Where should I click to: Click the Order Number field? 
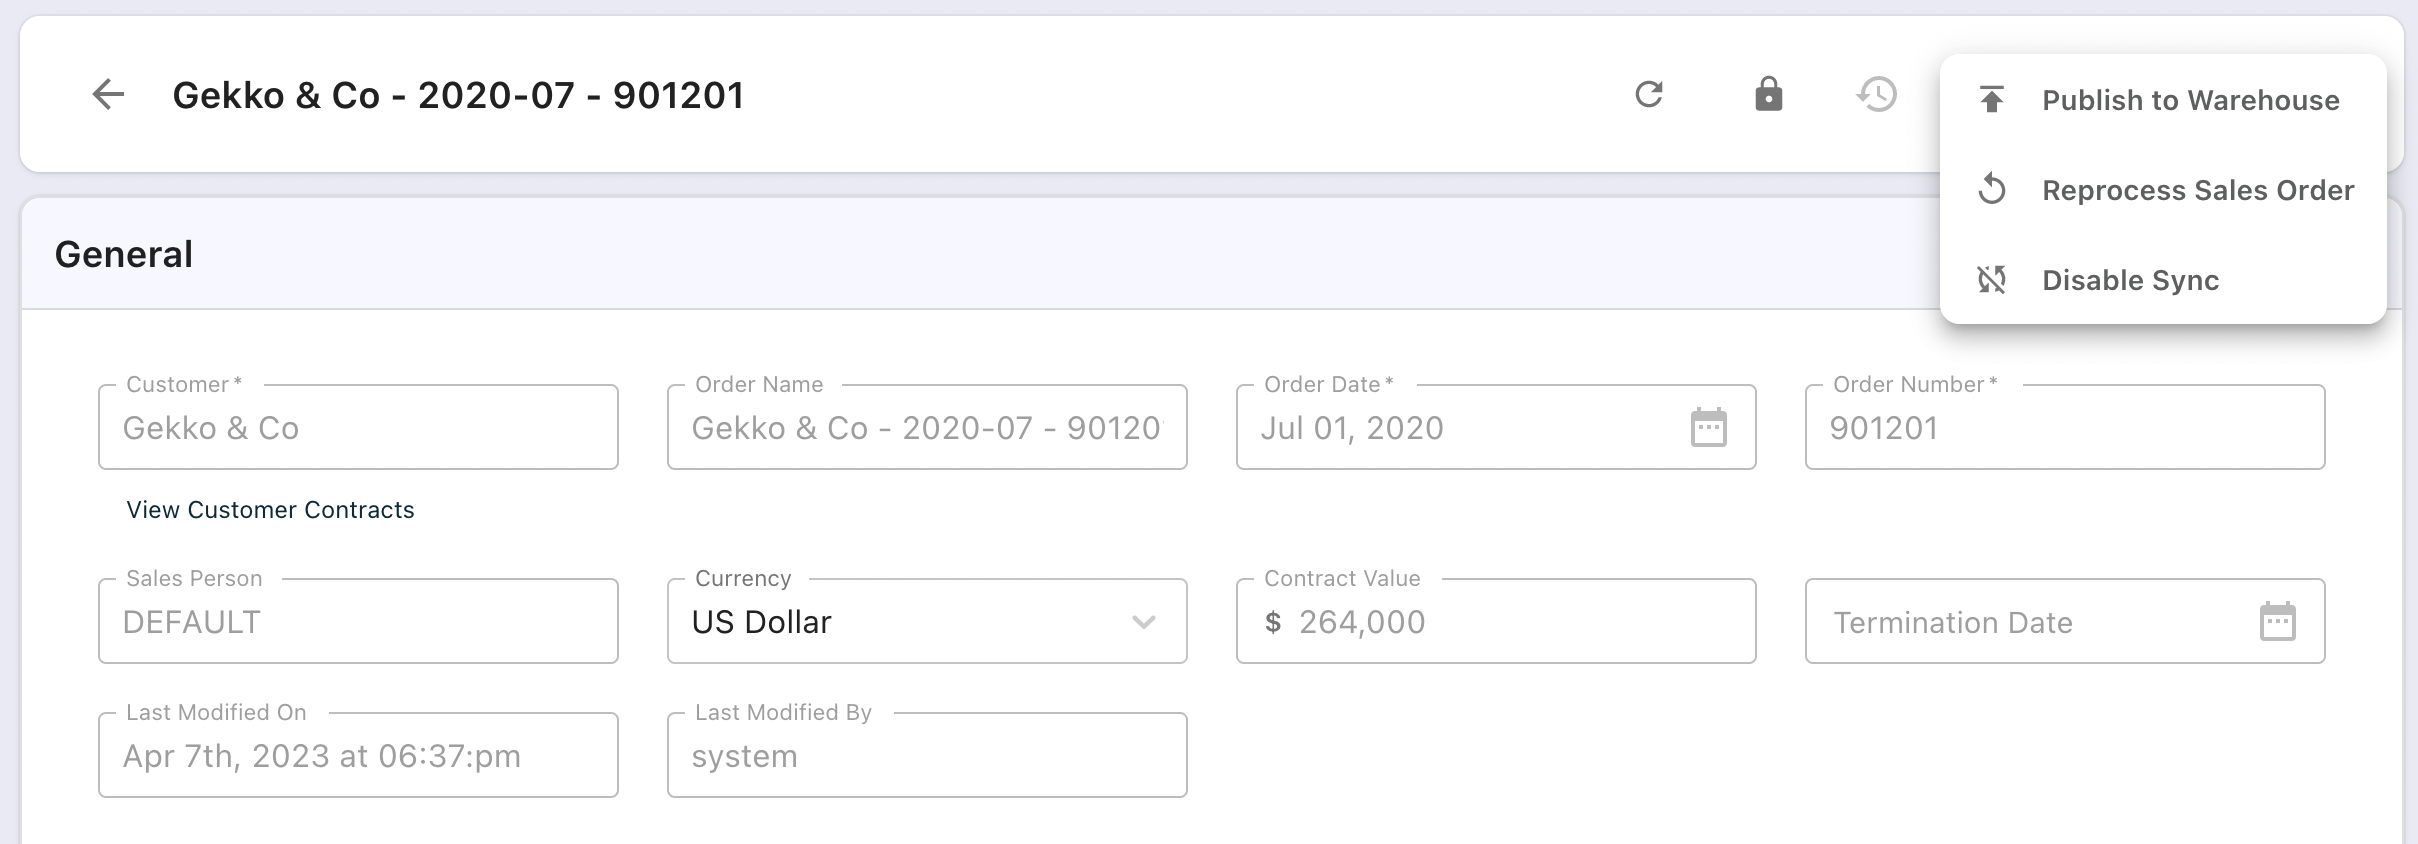[2064, 428]
